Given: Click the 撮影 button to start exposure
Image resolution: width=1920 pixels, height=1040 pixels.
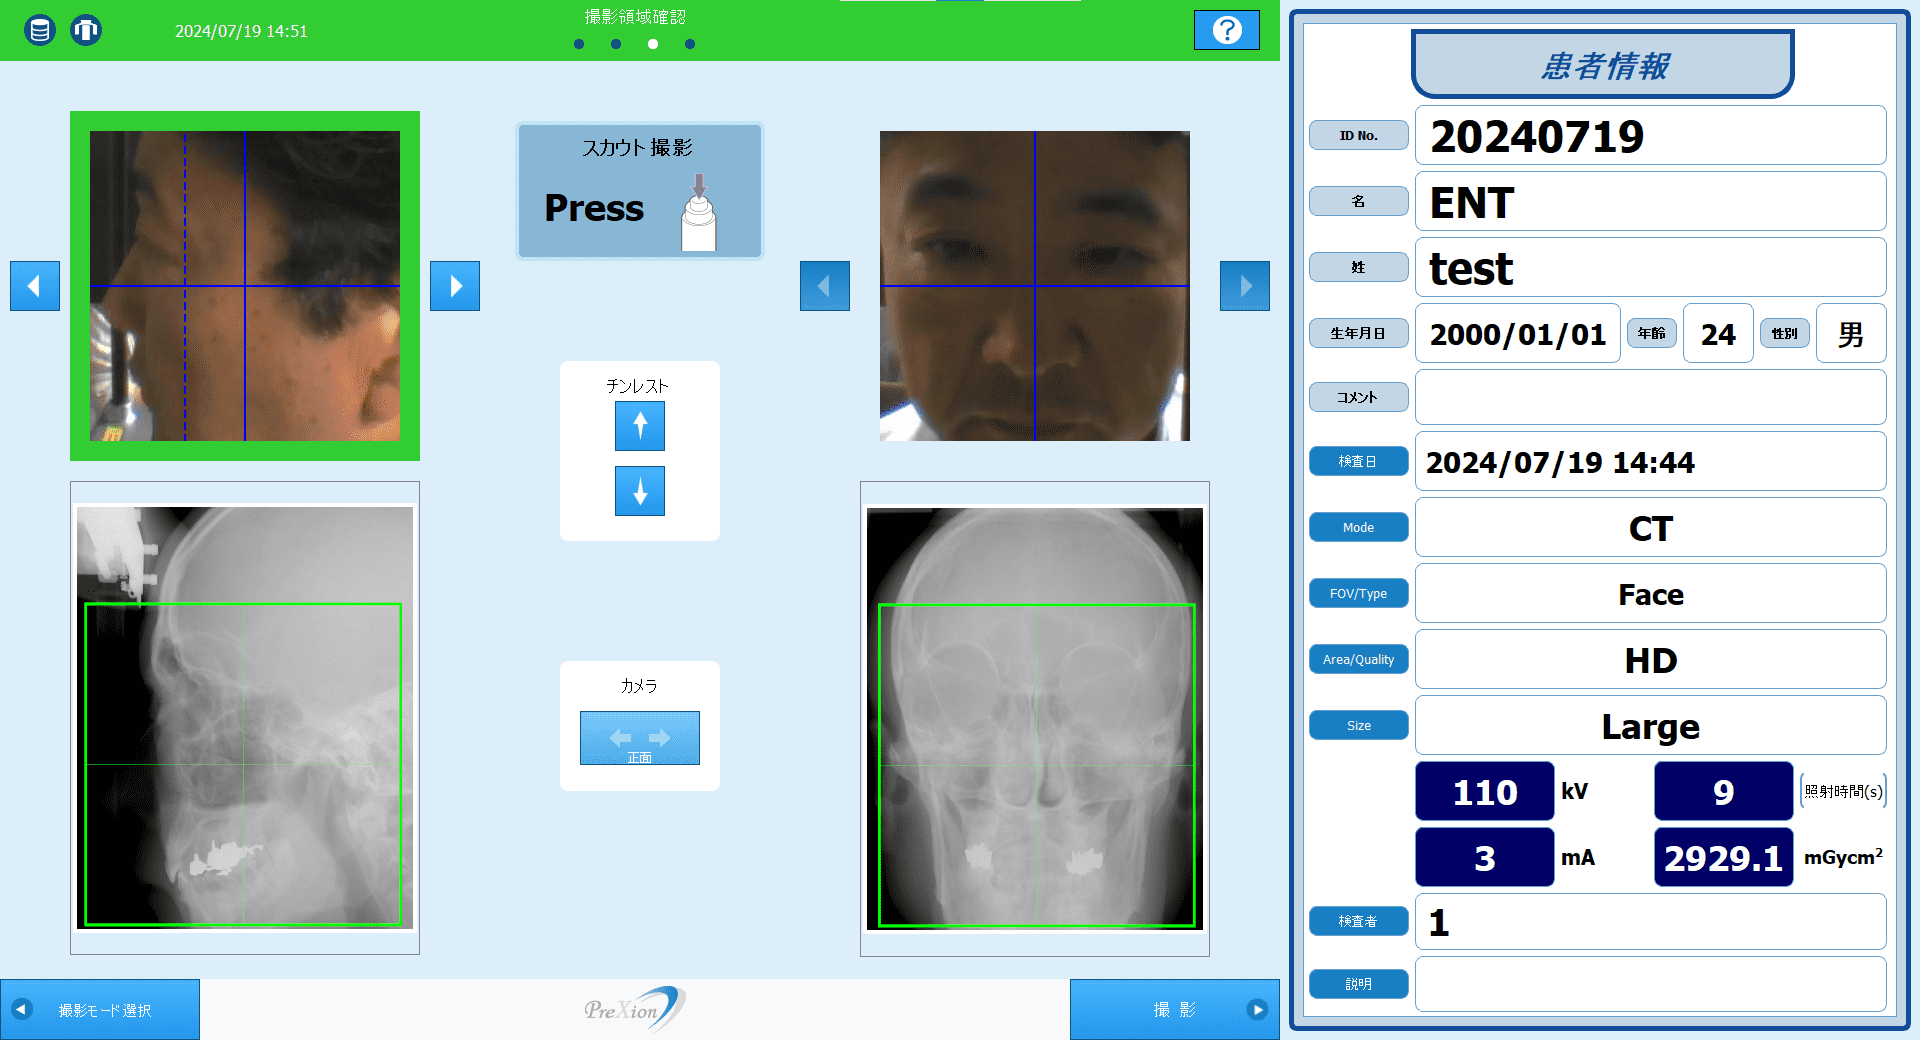Looking at the screenshot, I should click(x=1175, y=1010).
